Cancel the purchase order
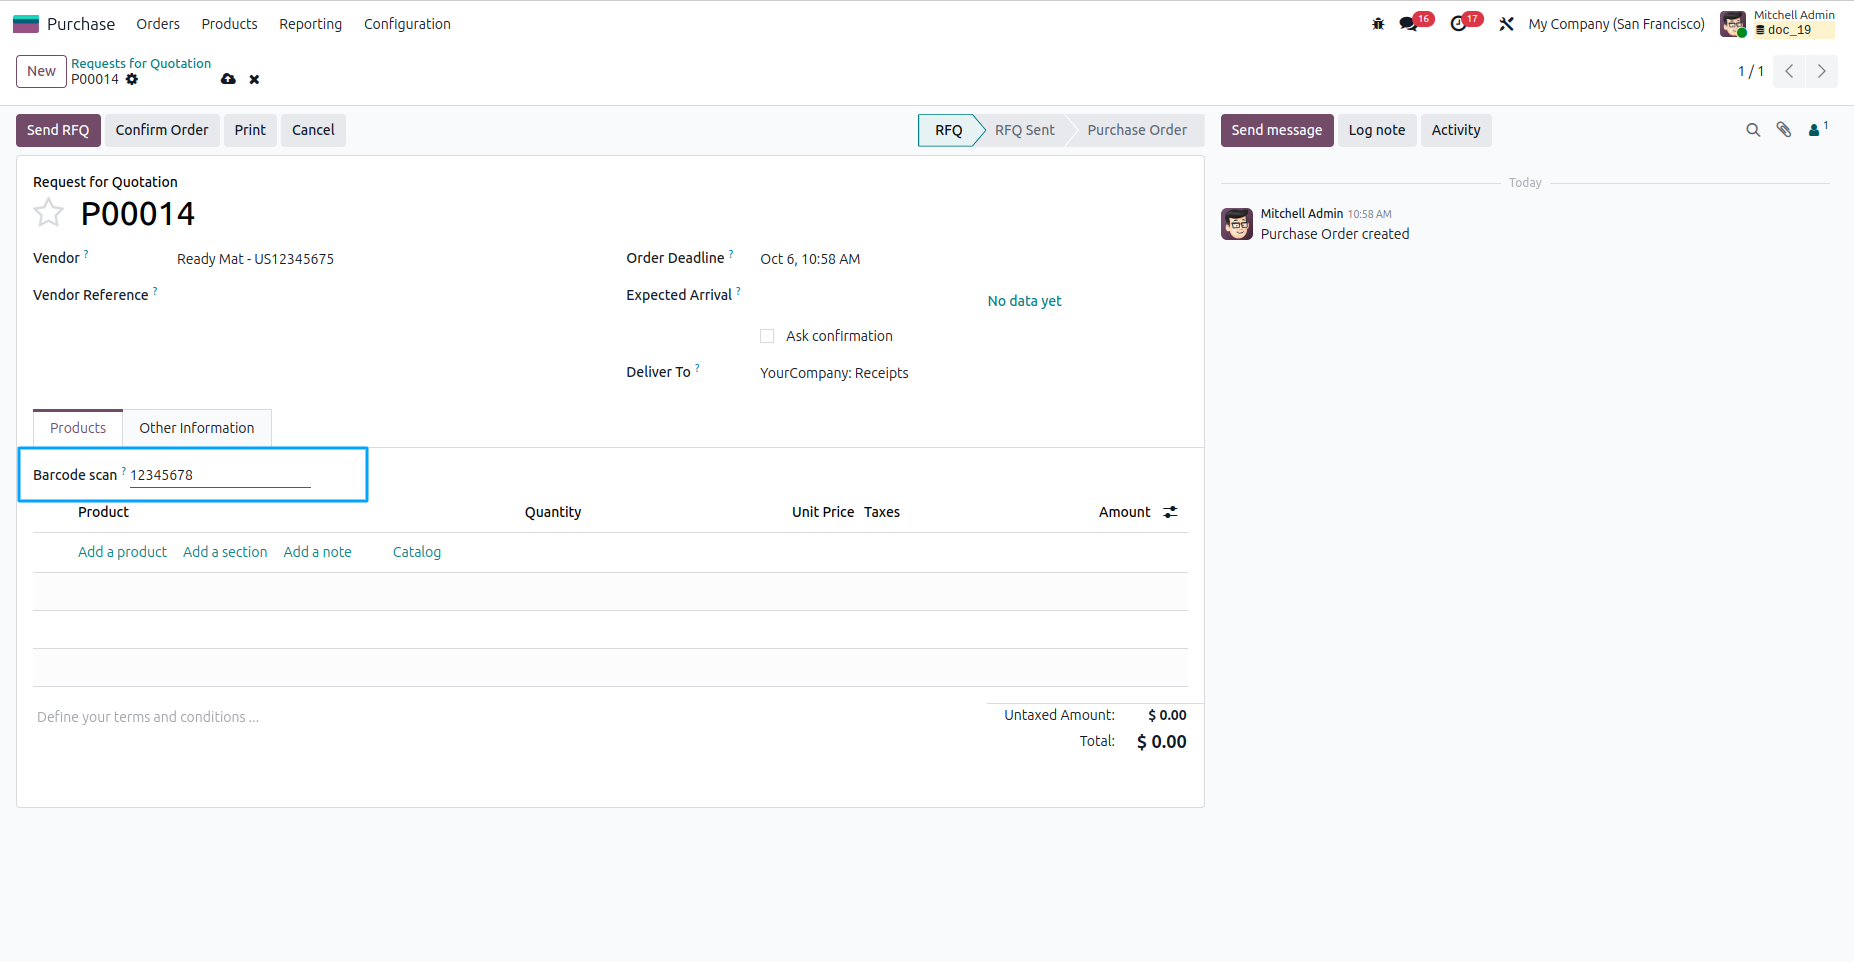The height and width of the screenshot is (962, 1854). pyautogui.click(x=313, y=130)
